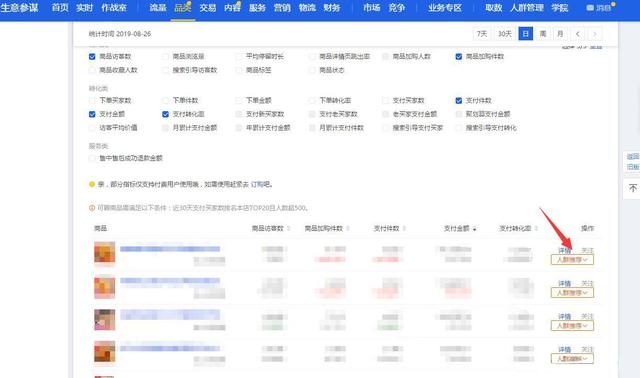Screen dimensions: 640x378
Task: Click the 订购 subscription link
Action: tap(257, 185)
